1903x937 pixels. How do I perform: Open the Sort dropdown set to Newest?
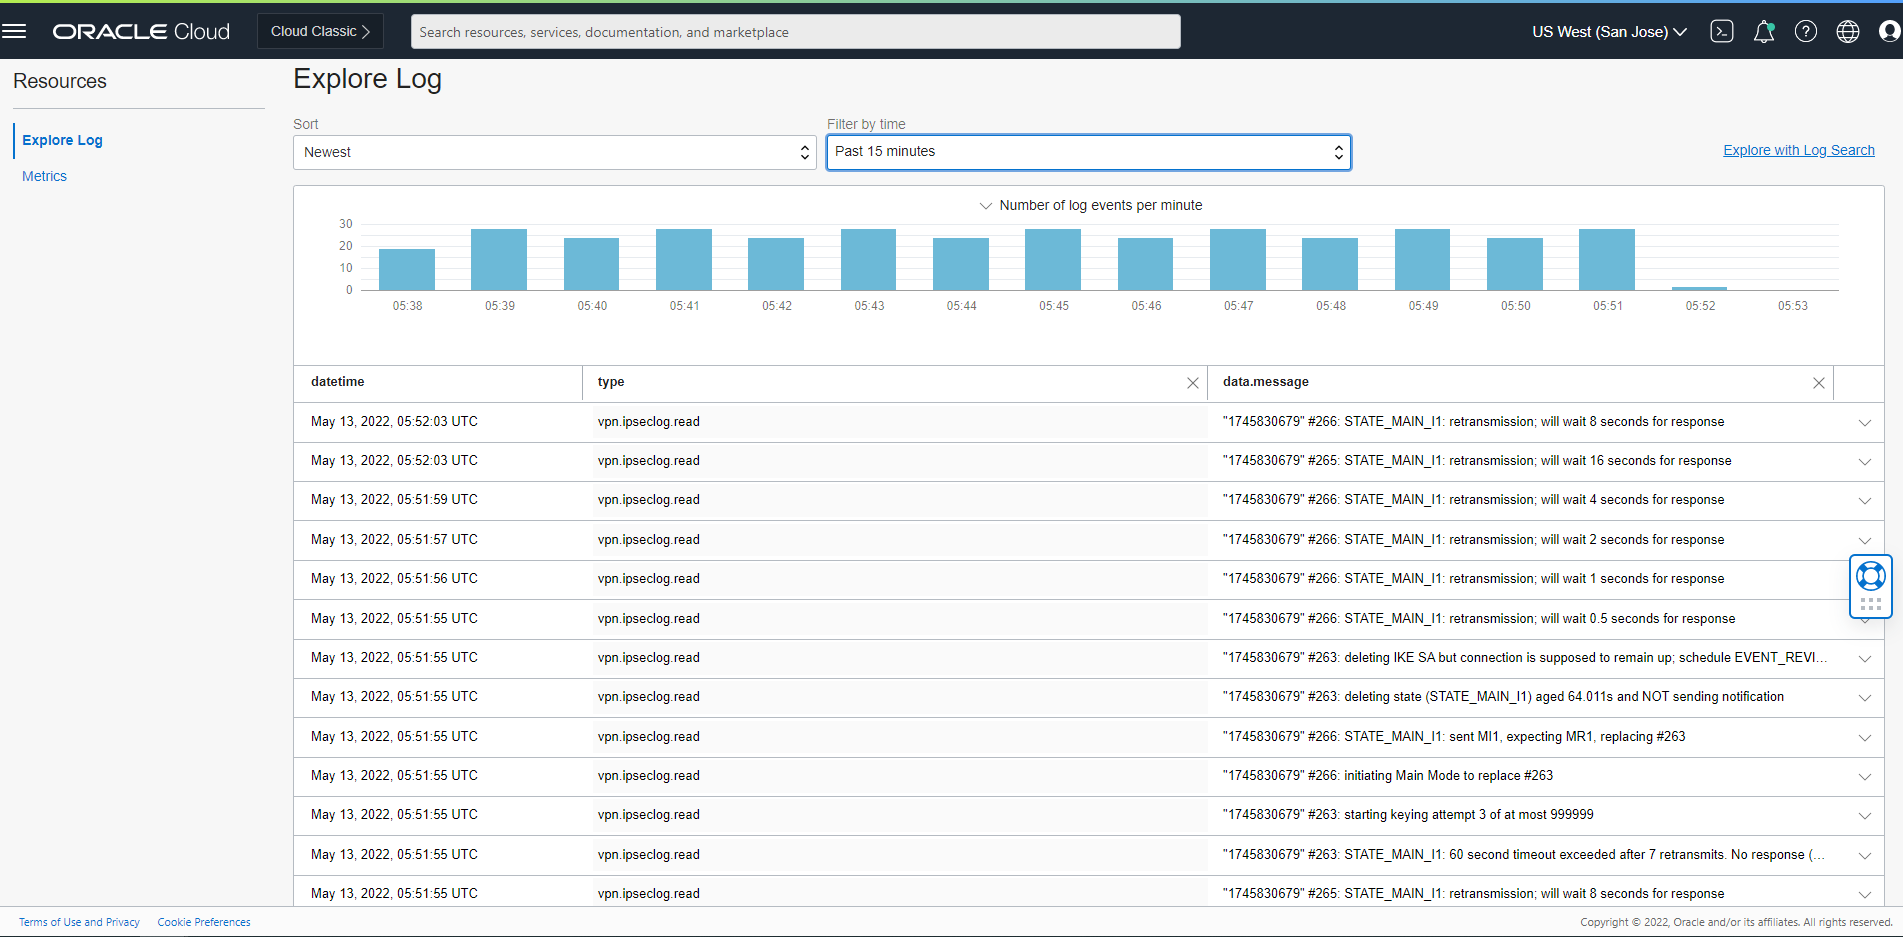(554, 153)
